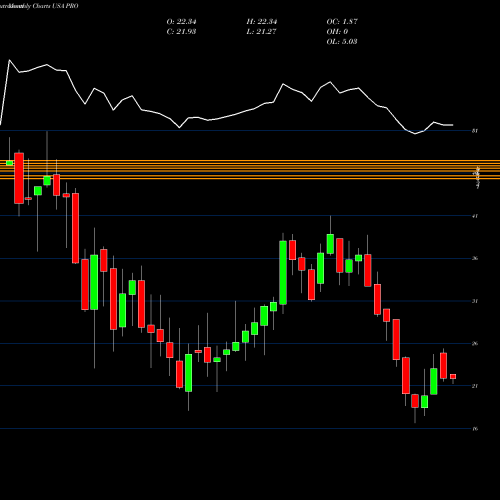Click the OL: 5.03 reading
This screenshot has height=500, width=500.
click(342, 42)
